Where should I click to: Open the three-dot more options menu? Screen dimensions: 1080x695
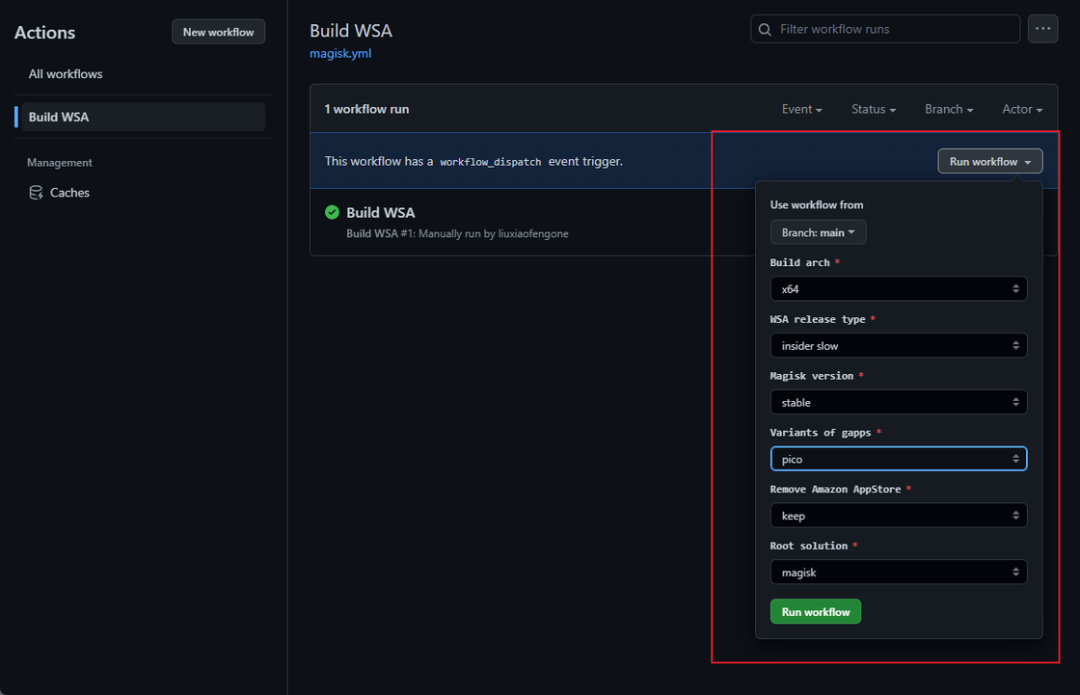1043,29
